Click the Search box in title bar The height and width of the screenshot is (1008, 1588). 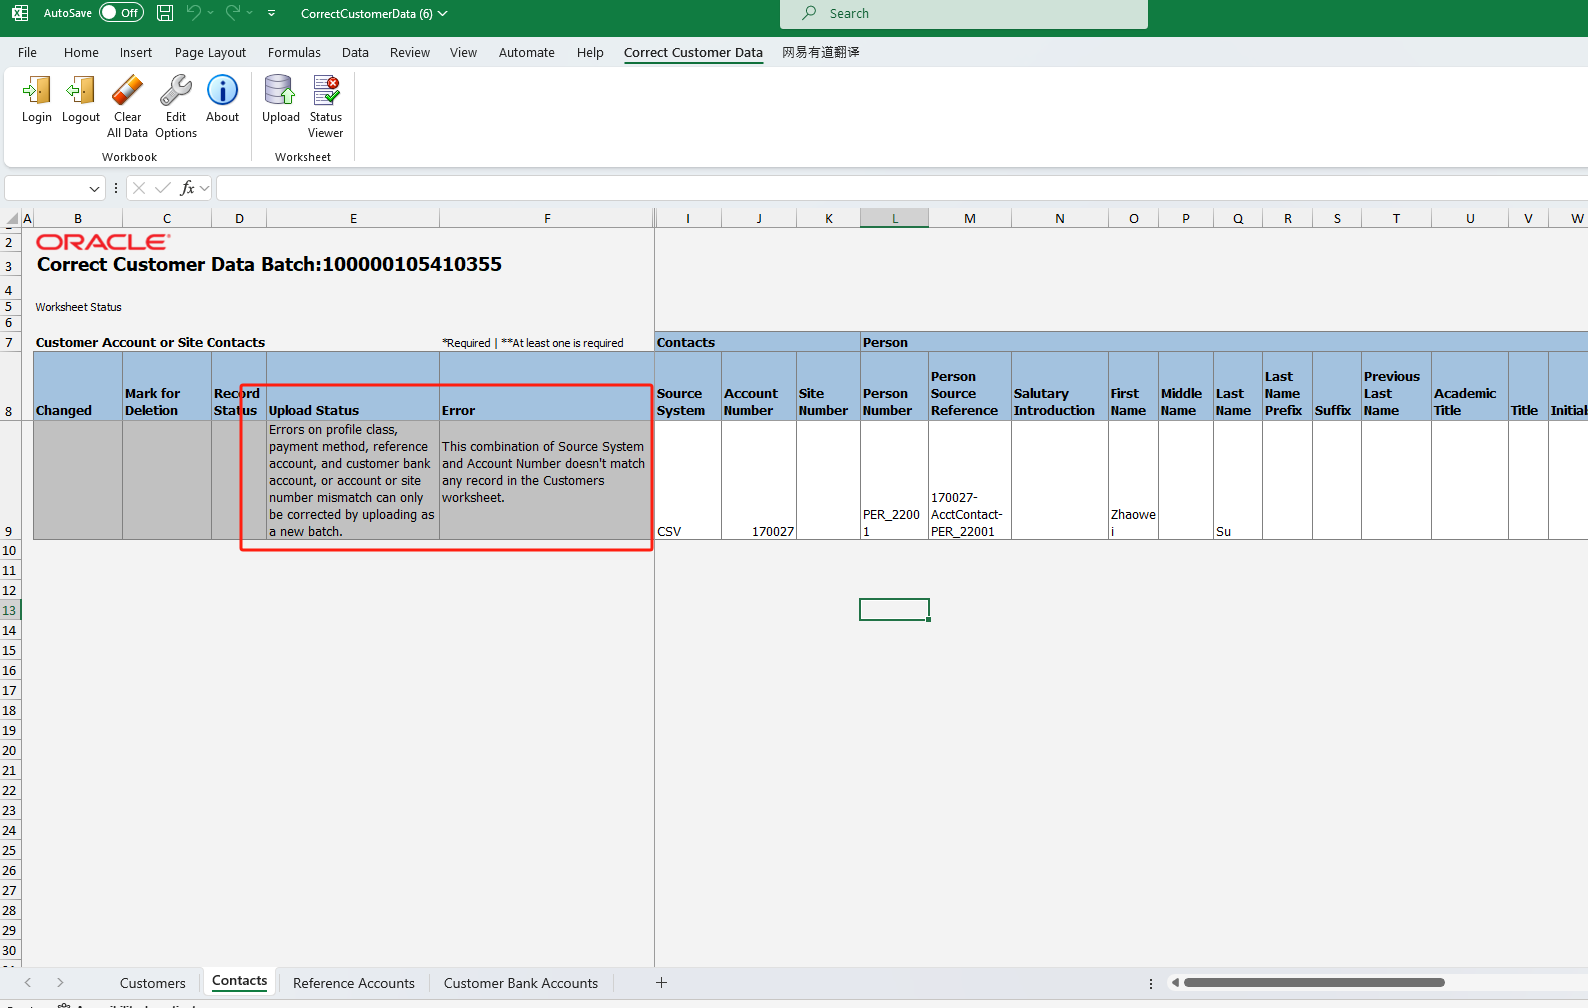coord(964,13)
